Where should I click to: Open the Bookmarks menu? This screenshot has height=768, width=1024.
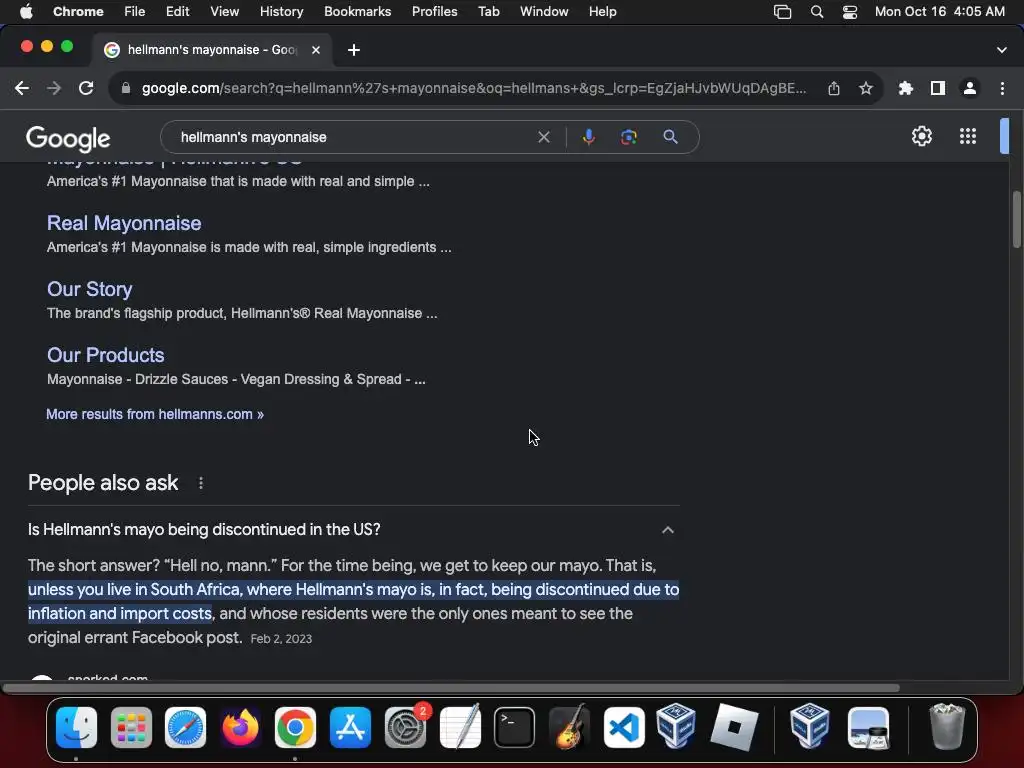point(357,12)
